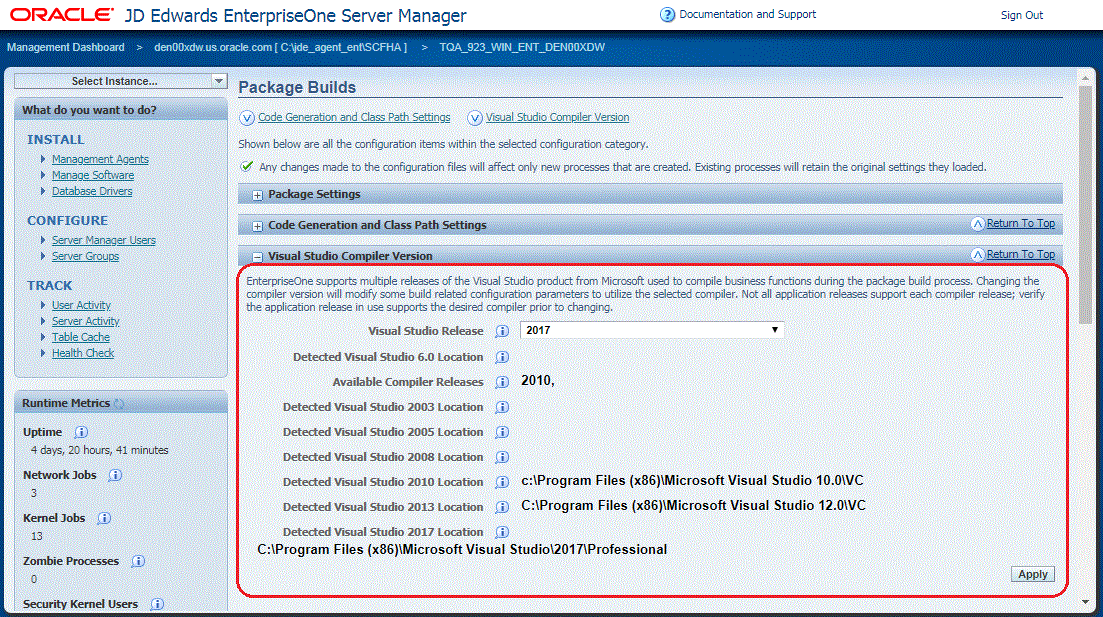
Task: Open den00xdw.us.oracle.com breadcrumb
Action: click(281, 47)
